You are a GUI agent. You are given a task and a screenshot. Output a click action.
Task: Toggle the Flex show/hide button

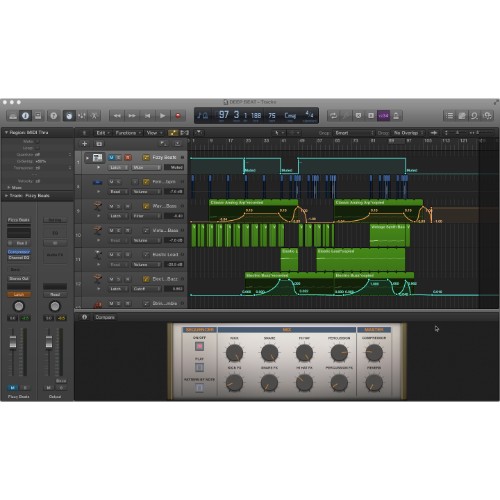[x=184, y=133]
